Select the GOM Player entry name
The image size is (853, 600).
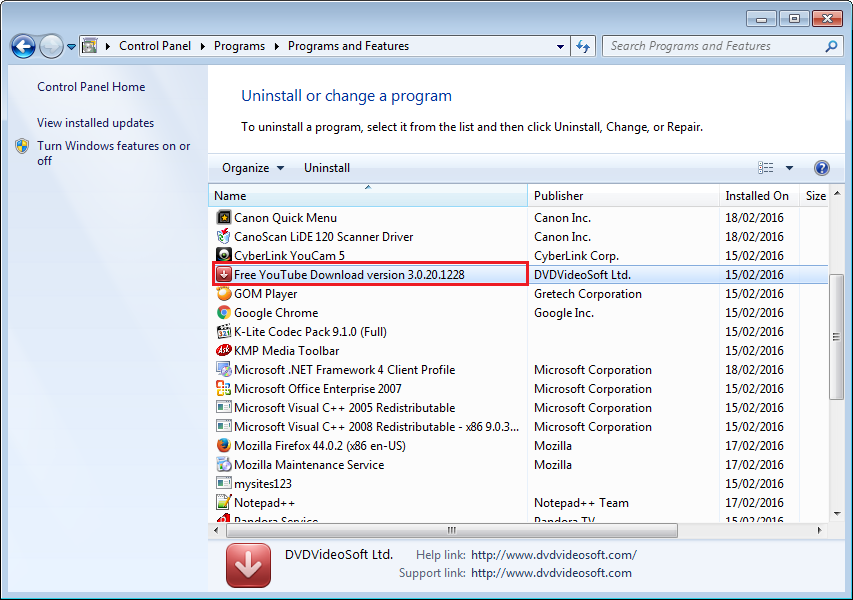[x=265, y=294]
